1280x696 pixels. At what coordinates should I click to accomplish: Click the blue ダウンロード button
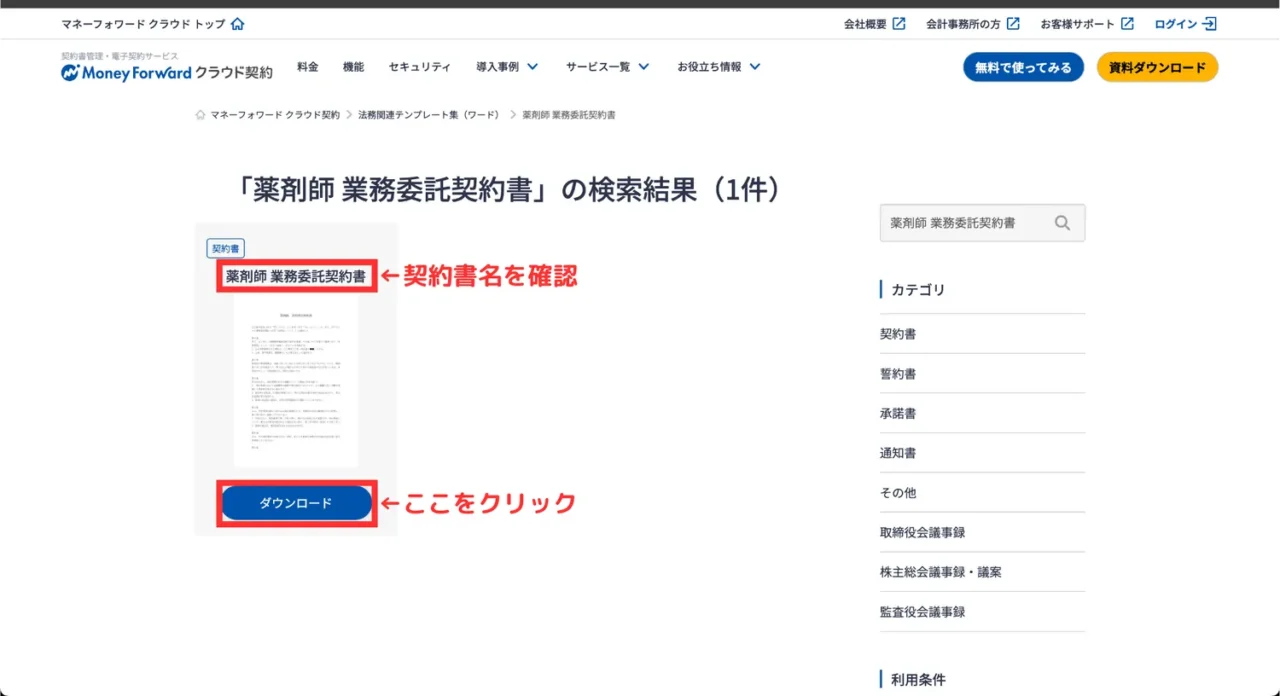point(296,503)
